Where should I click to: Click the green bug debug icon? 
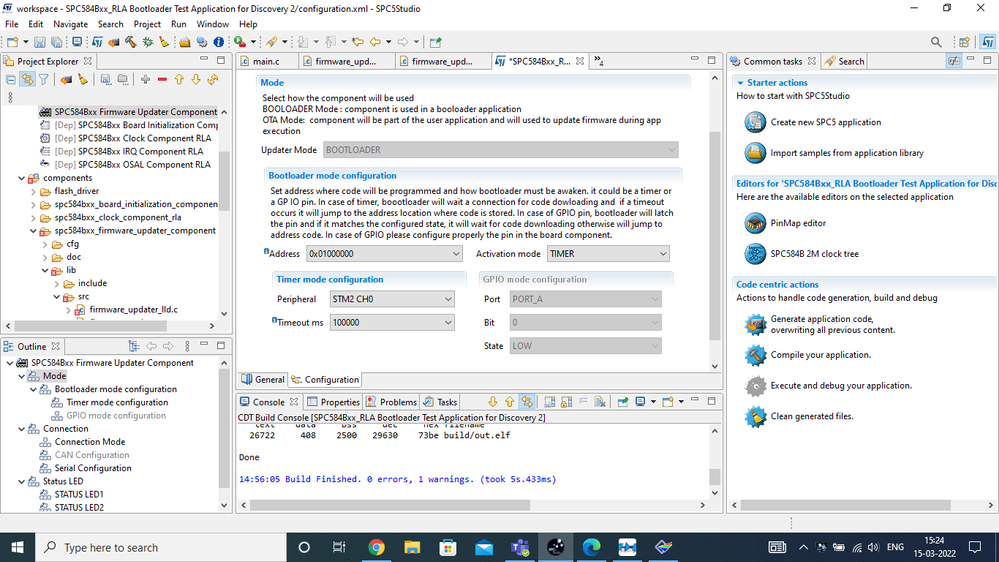click(x=148, y=42)
